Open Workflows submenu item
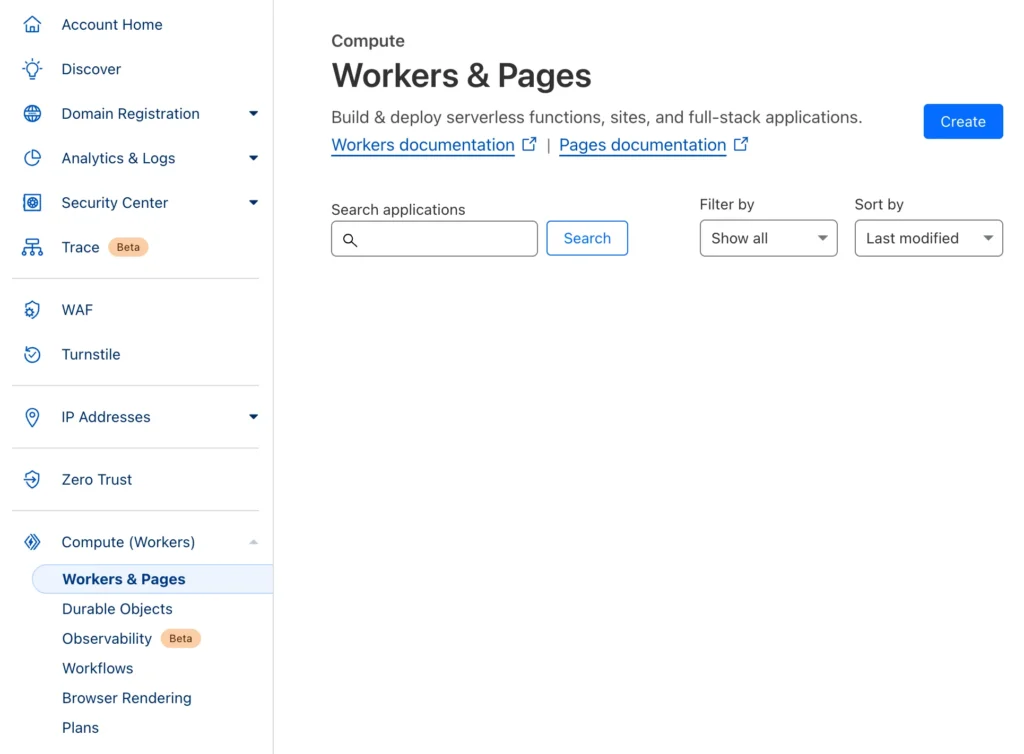 point(97,668)
